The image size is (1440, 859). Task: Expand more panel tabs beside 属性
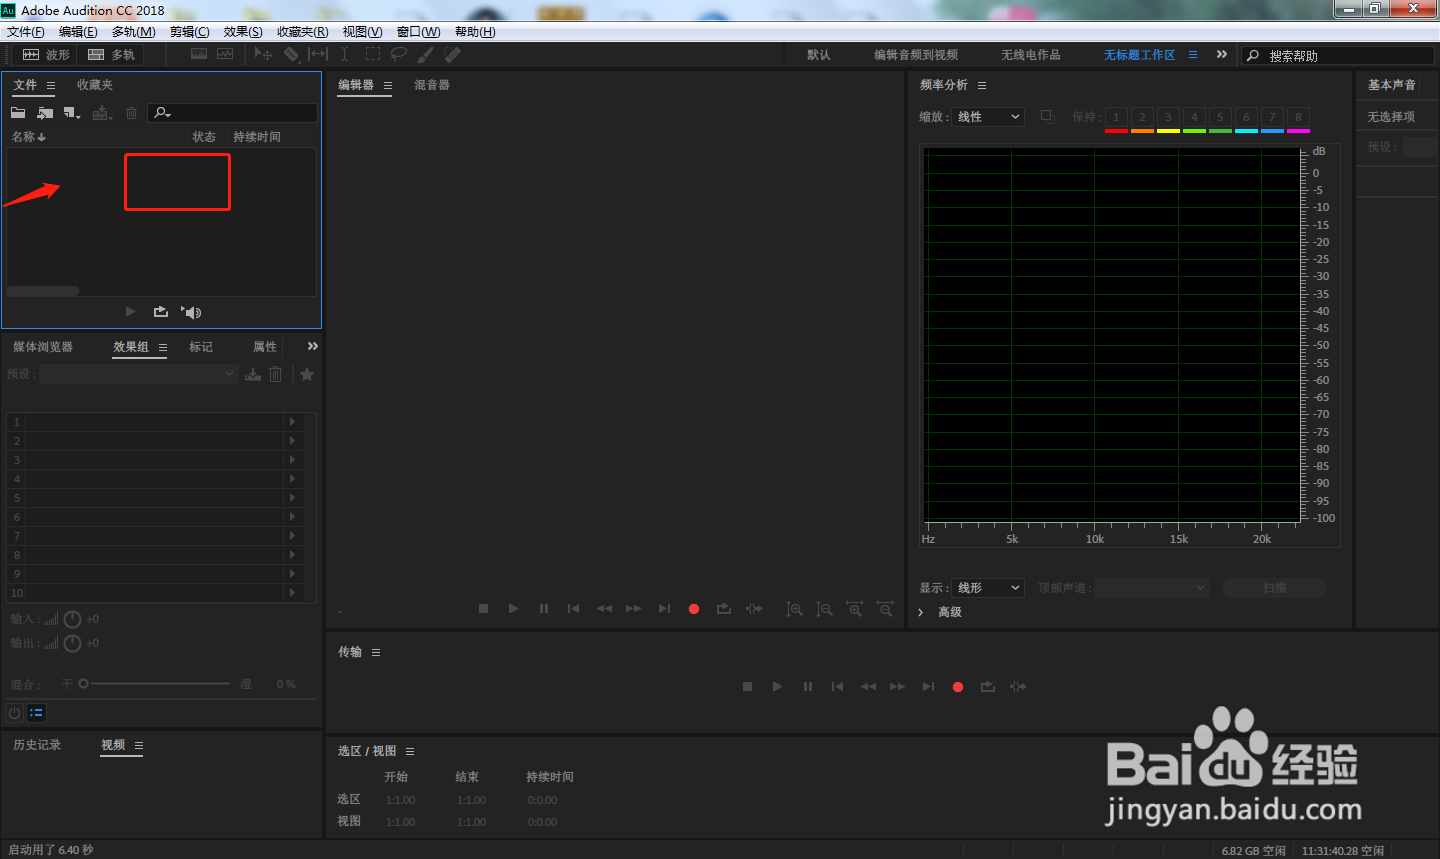click(x=313, y=346)
